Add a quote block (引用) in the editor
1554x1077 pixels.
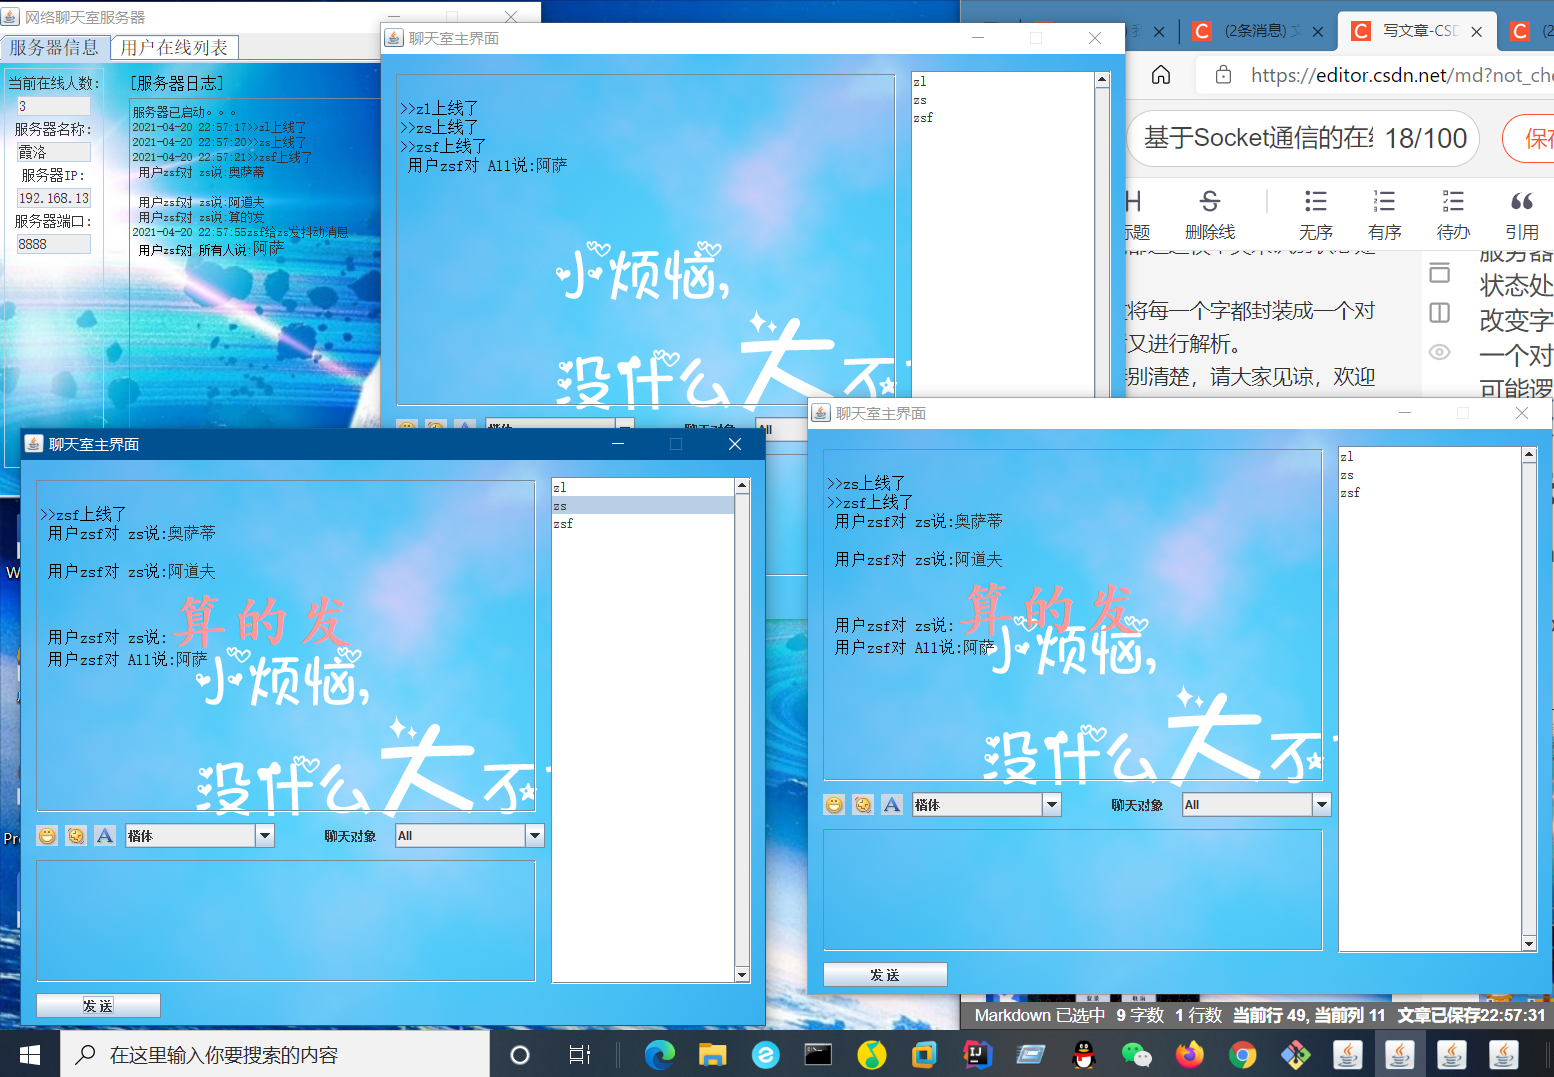[1522, 203]
